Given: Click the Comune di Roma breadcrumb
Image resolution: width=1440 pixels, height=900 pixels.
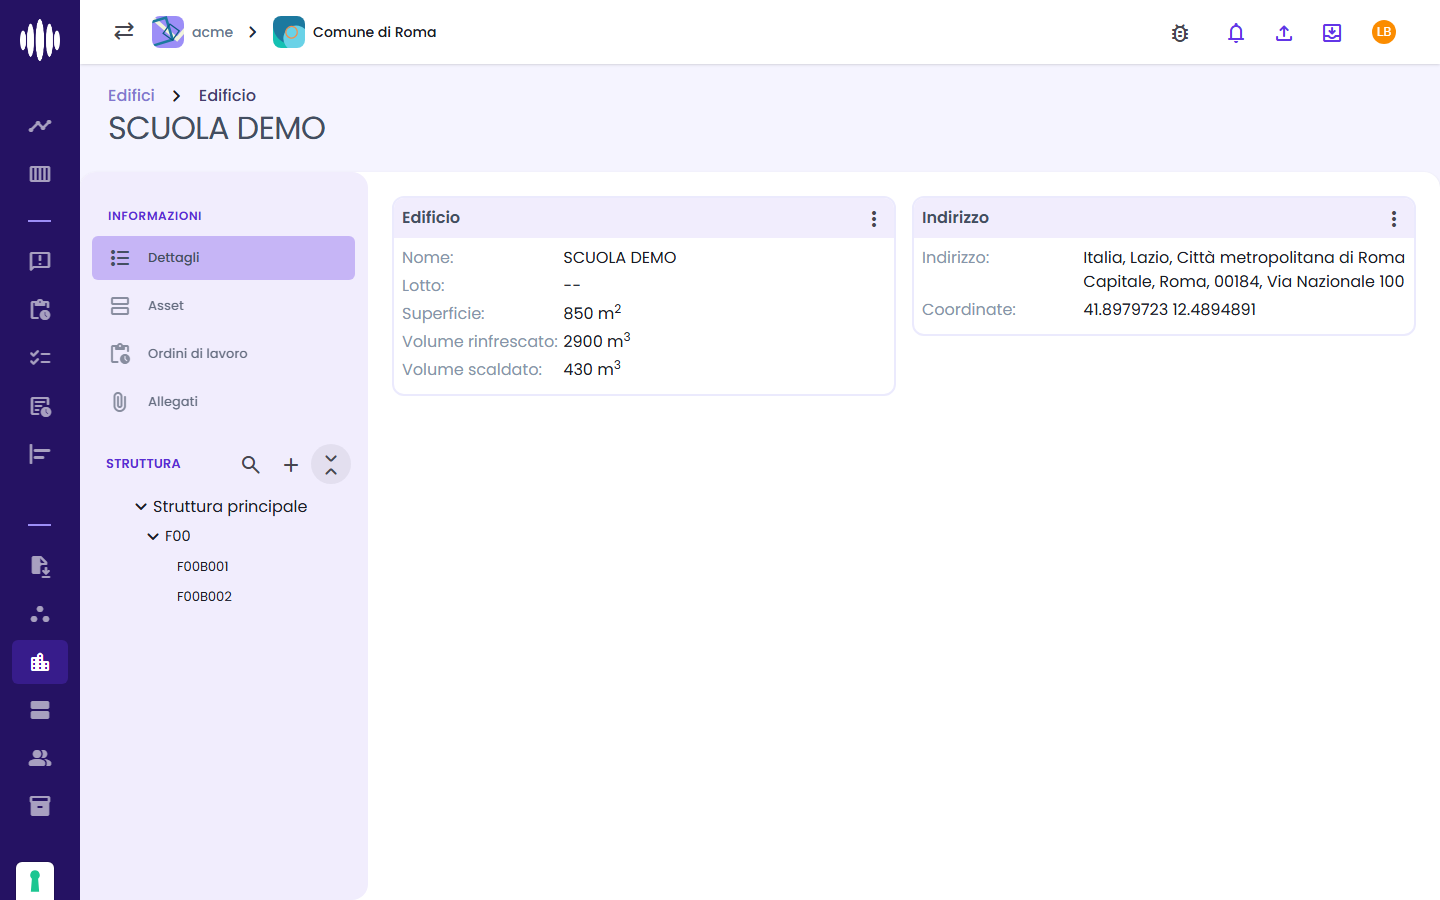Looking at the screenshot, I should [355, 32].
